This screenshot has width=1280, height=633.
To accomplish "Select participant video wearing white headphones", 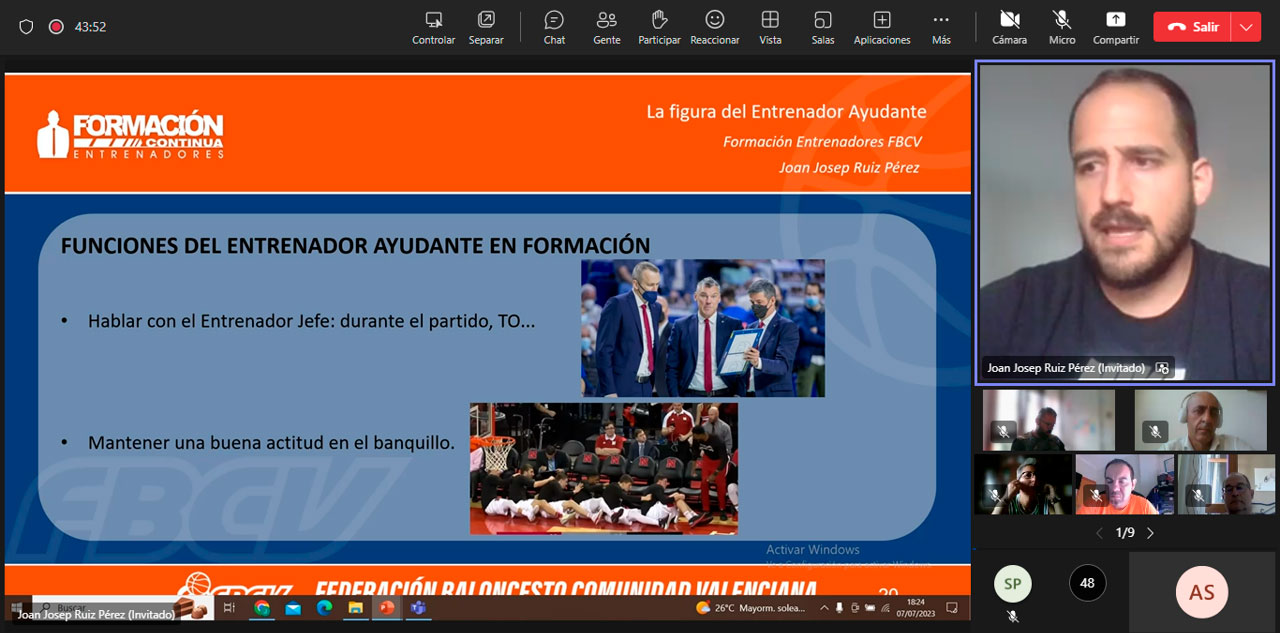I will point(1200,420).
